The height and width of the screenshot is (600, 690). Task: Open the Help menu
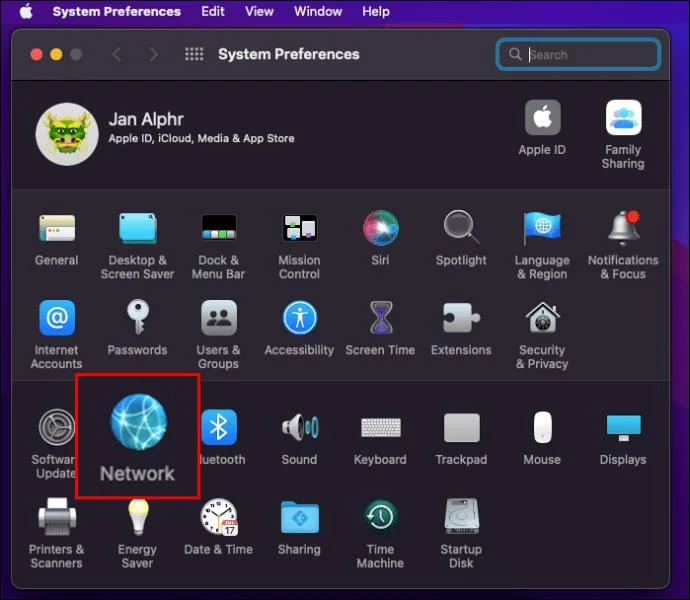tap(376, 11)
